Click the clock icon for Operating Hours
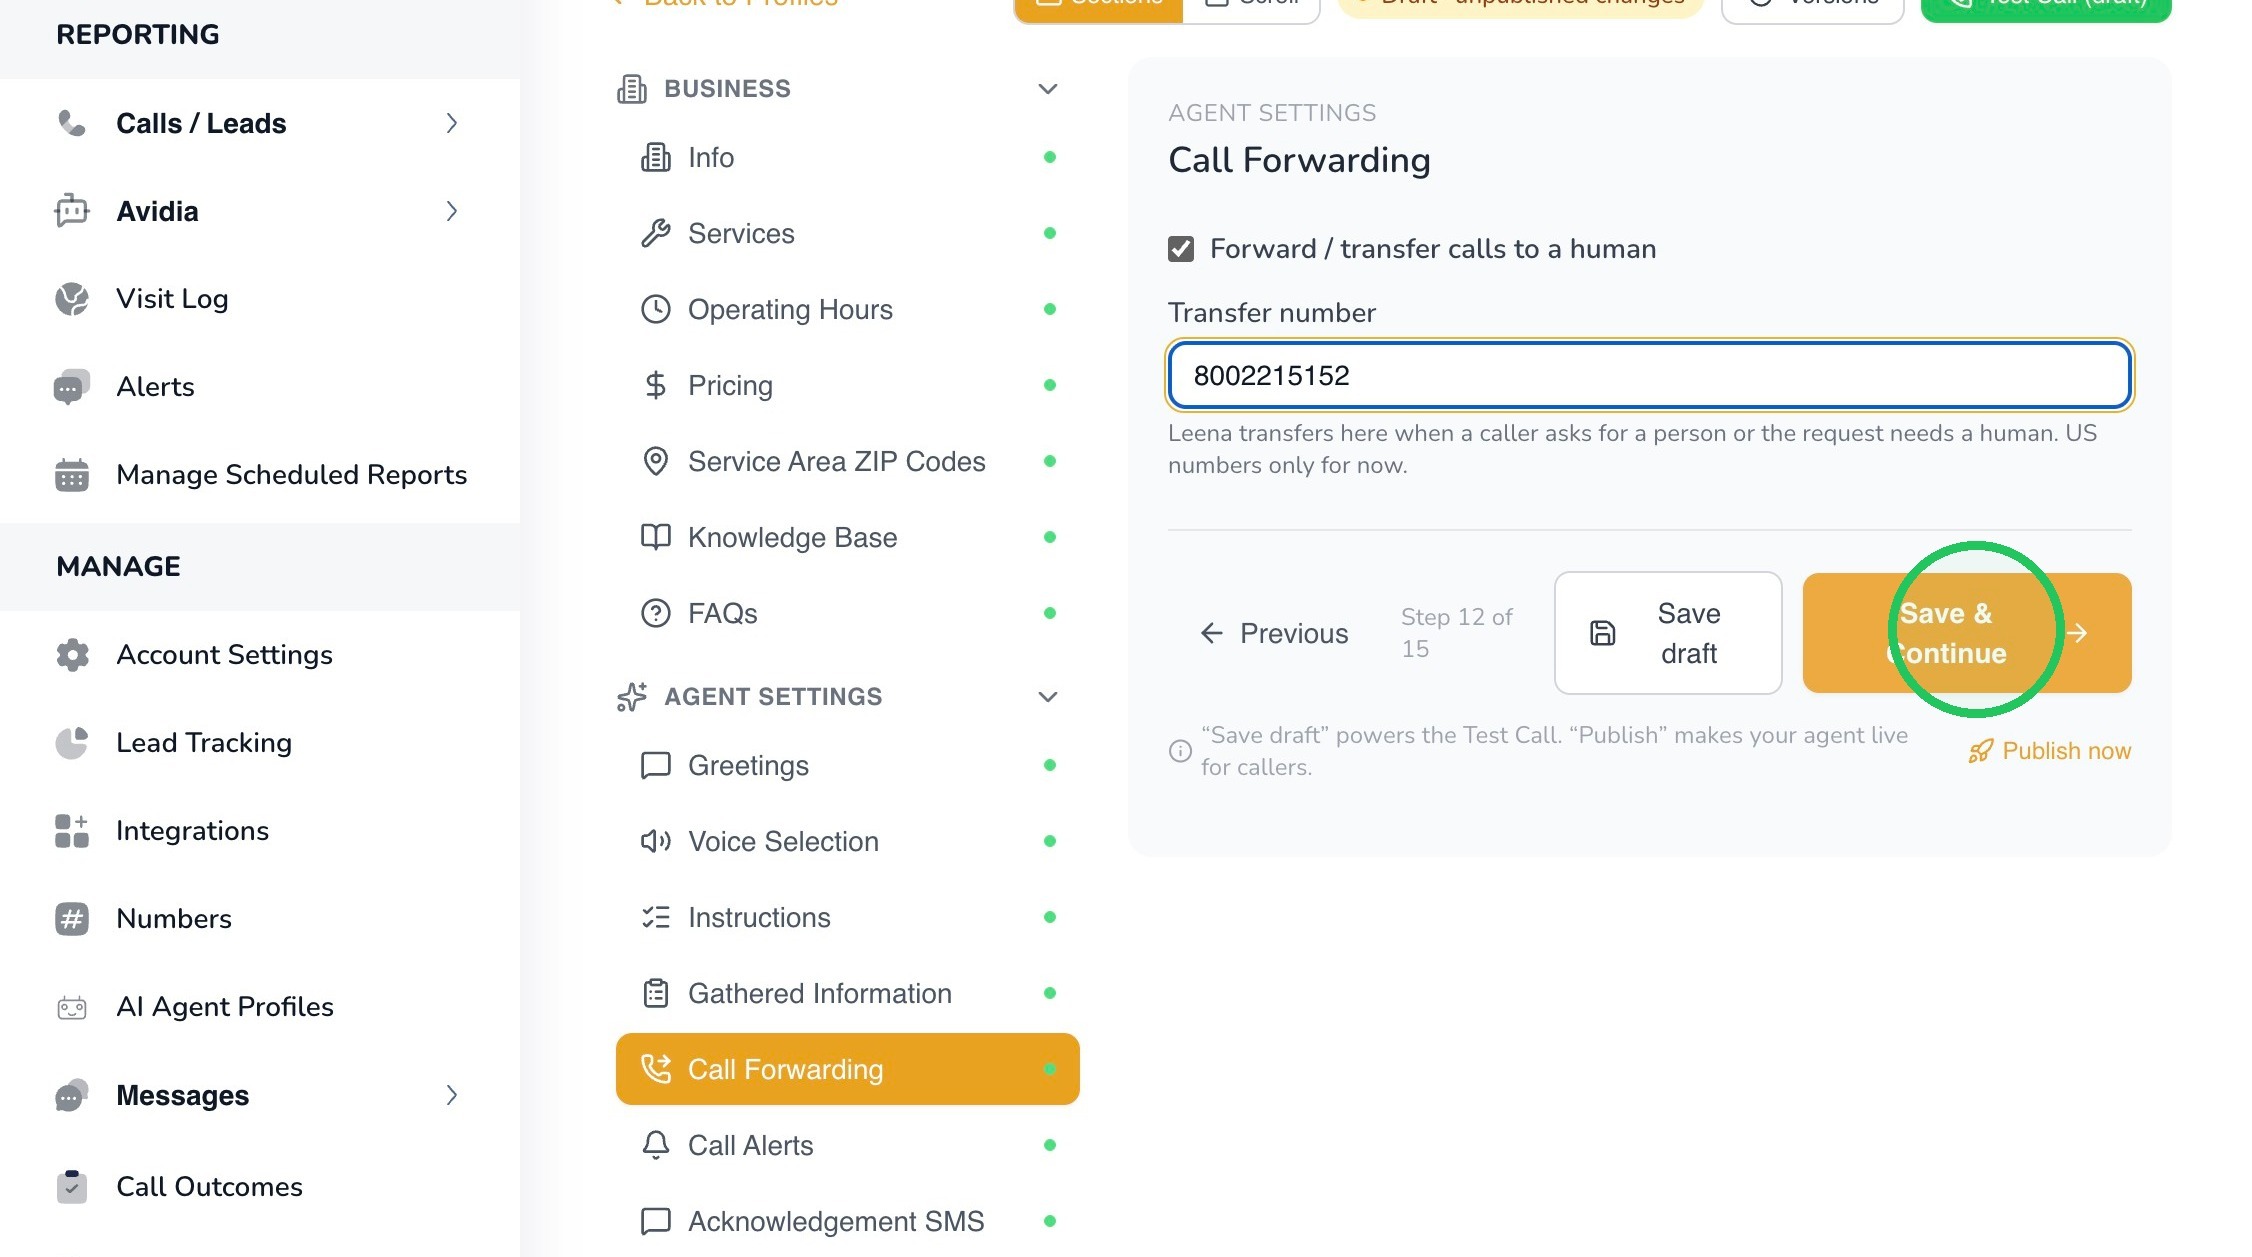Viewport: 2252px width, 1257px height. (x=655, y=309)
